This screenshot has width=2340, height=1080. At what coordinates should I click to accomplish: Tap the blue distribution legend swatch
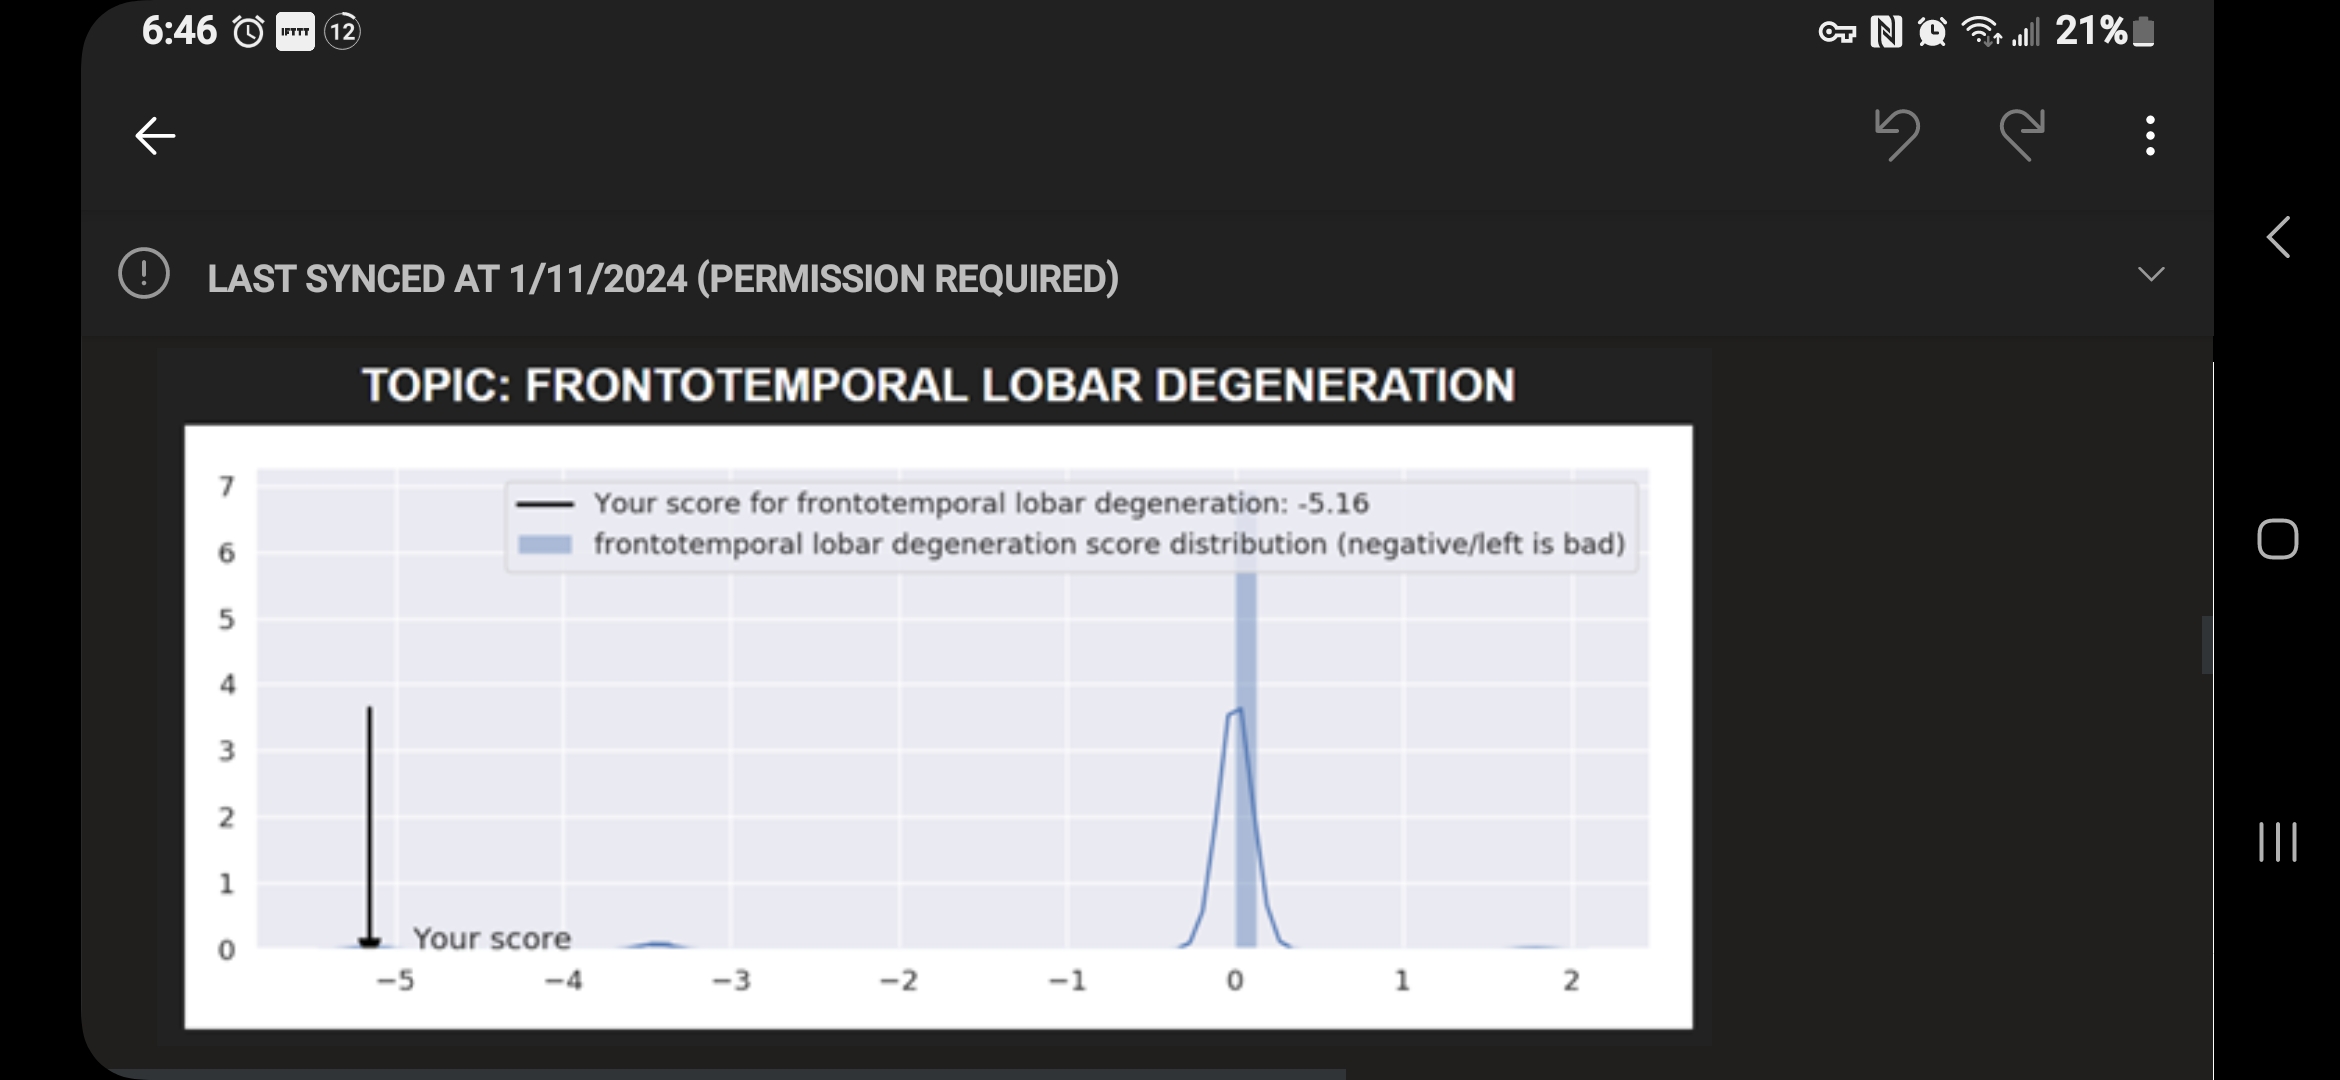[x=545, y=544]
